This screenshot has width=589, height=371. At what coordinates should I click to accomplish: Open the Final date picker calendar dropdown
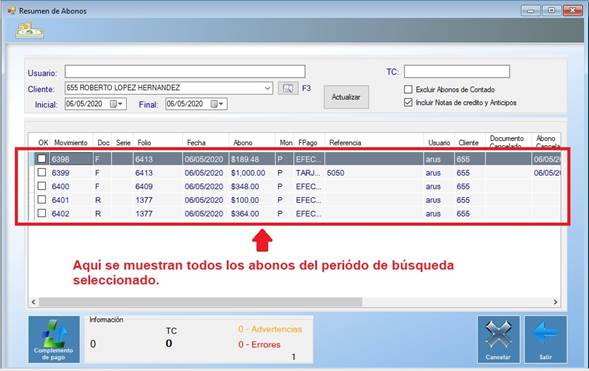pos(217,104)
